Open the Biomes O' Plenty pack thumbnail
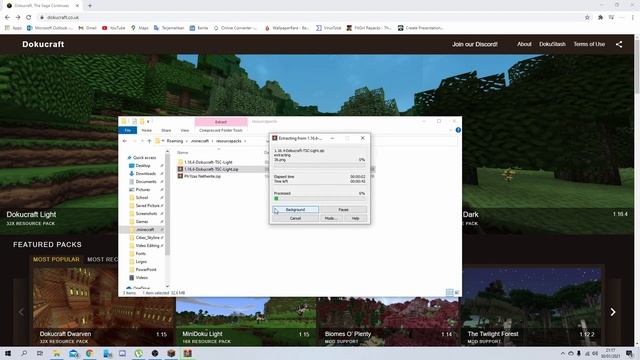 [x=388, y=321]
